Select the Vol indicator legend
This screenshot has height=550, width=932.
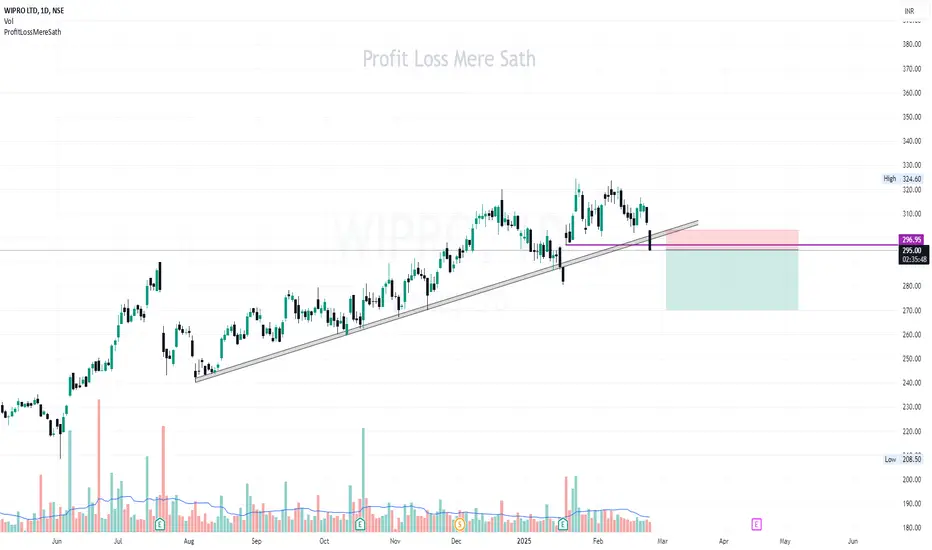[8, 21]
